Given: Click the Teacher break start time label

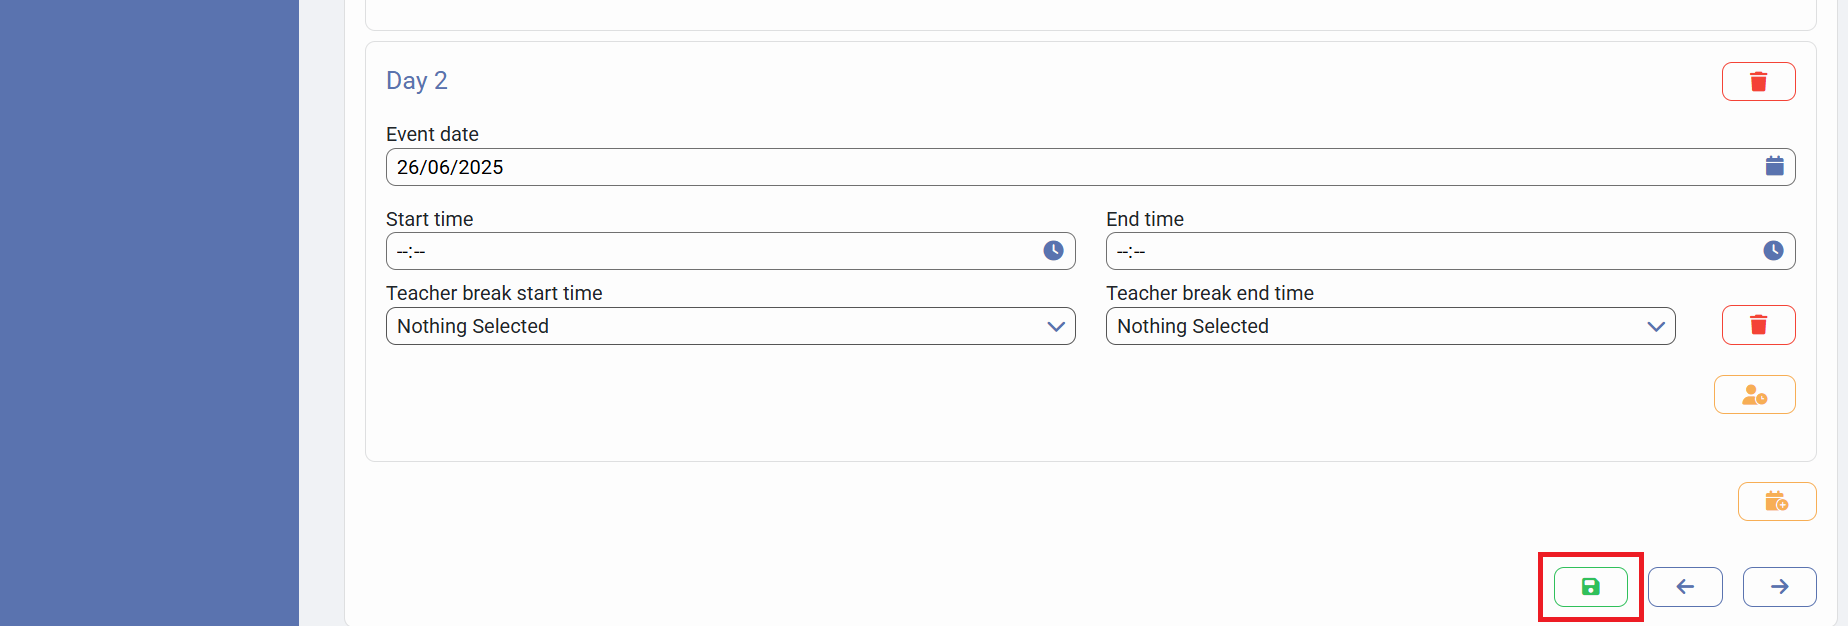Looking at the screenshot, I should tap(494, 293).
